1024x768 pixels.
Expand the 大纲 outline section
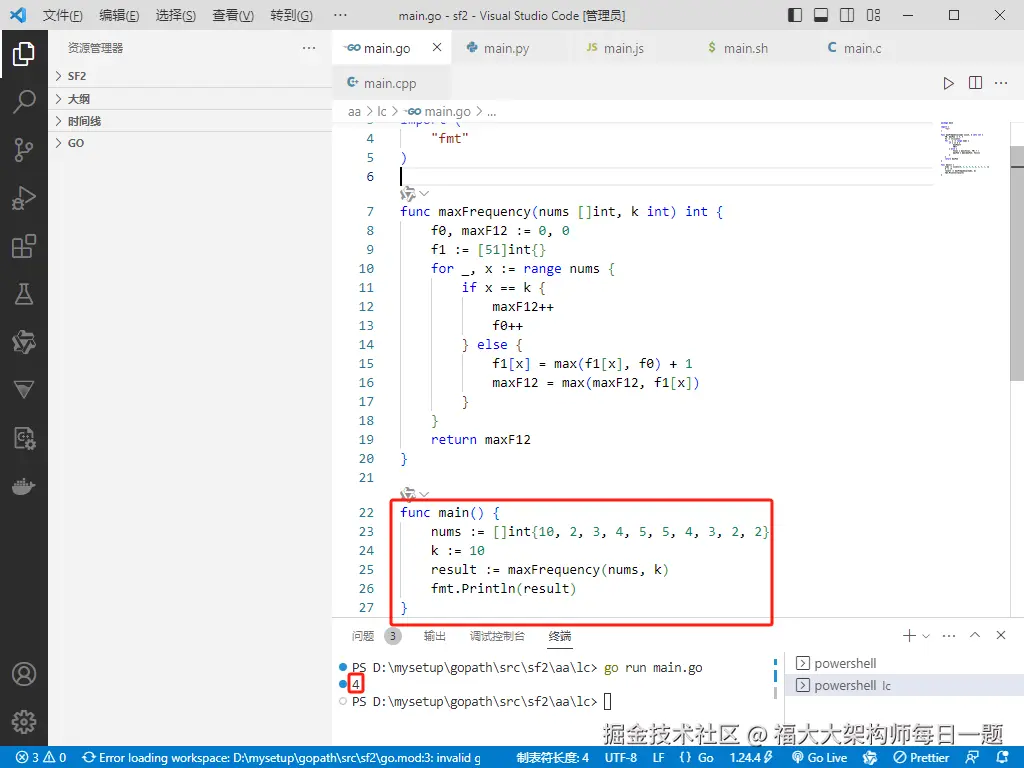[x=190, y=99]
